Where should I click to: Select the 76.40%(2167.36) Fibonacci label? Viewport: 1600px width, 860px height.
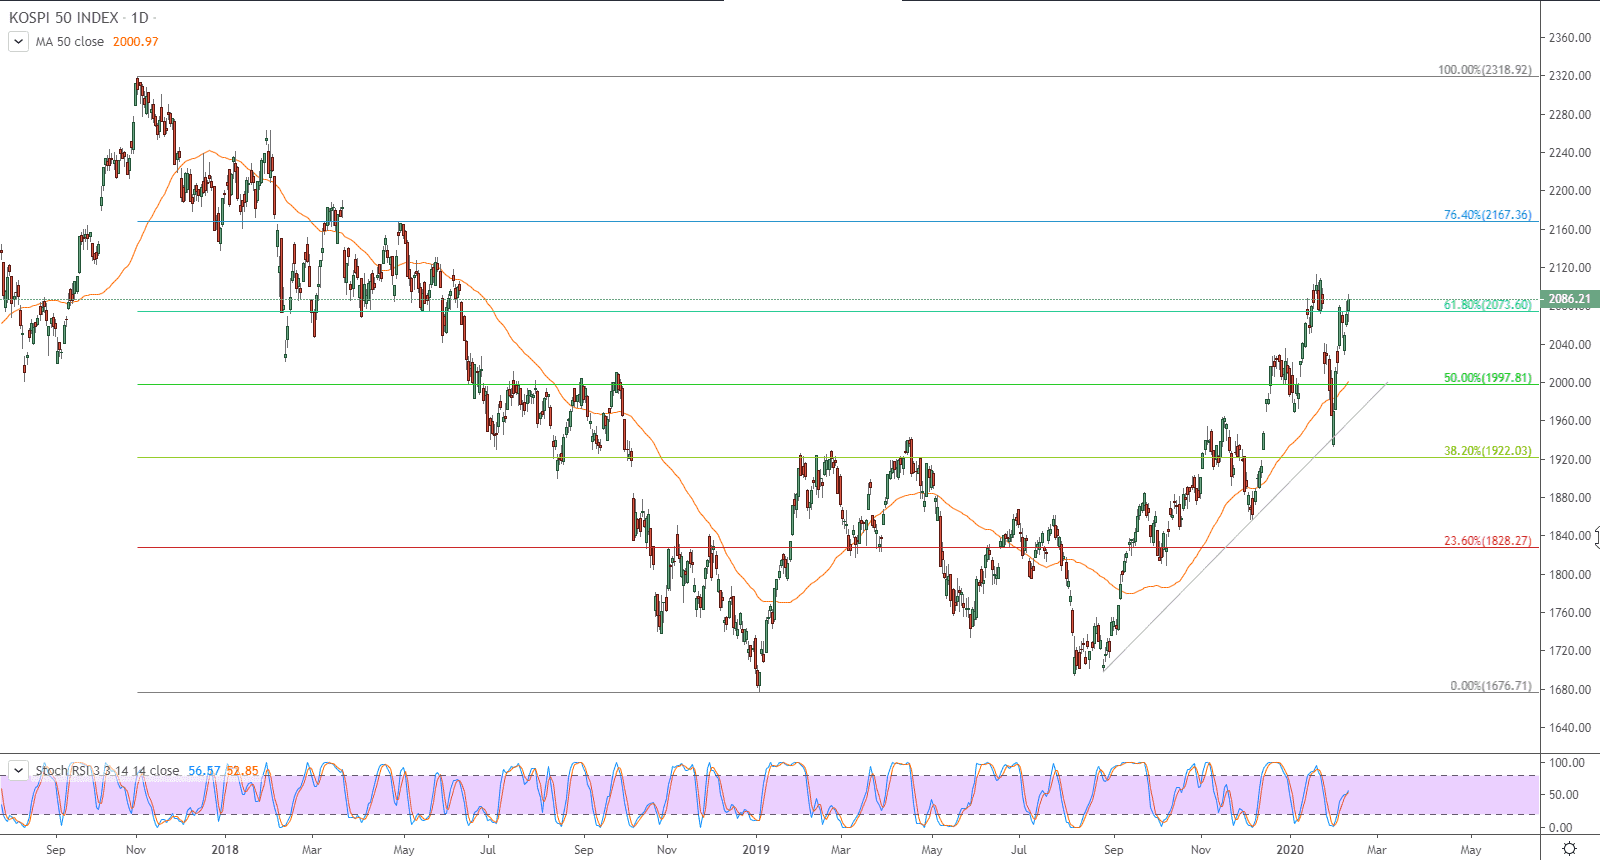(1487, 215)
